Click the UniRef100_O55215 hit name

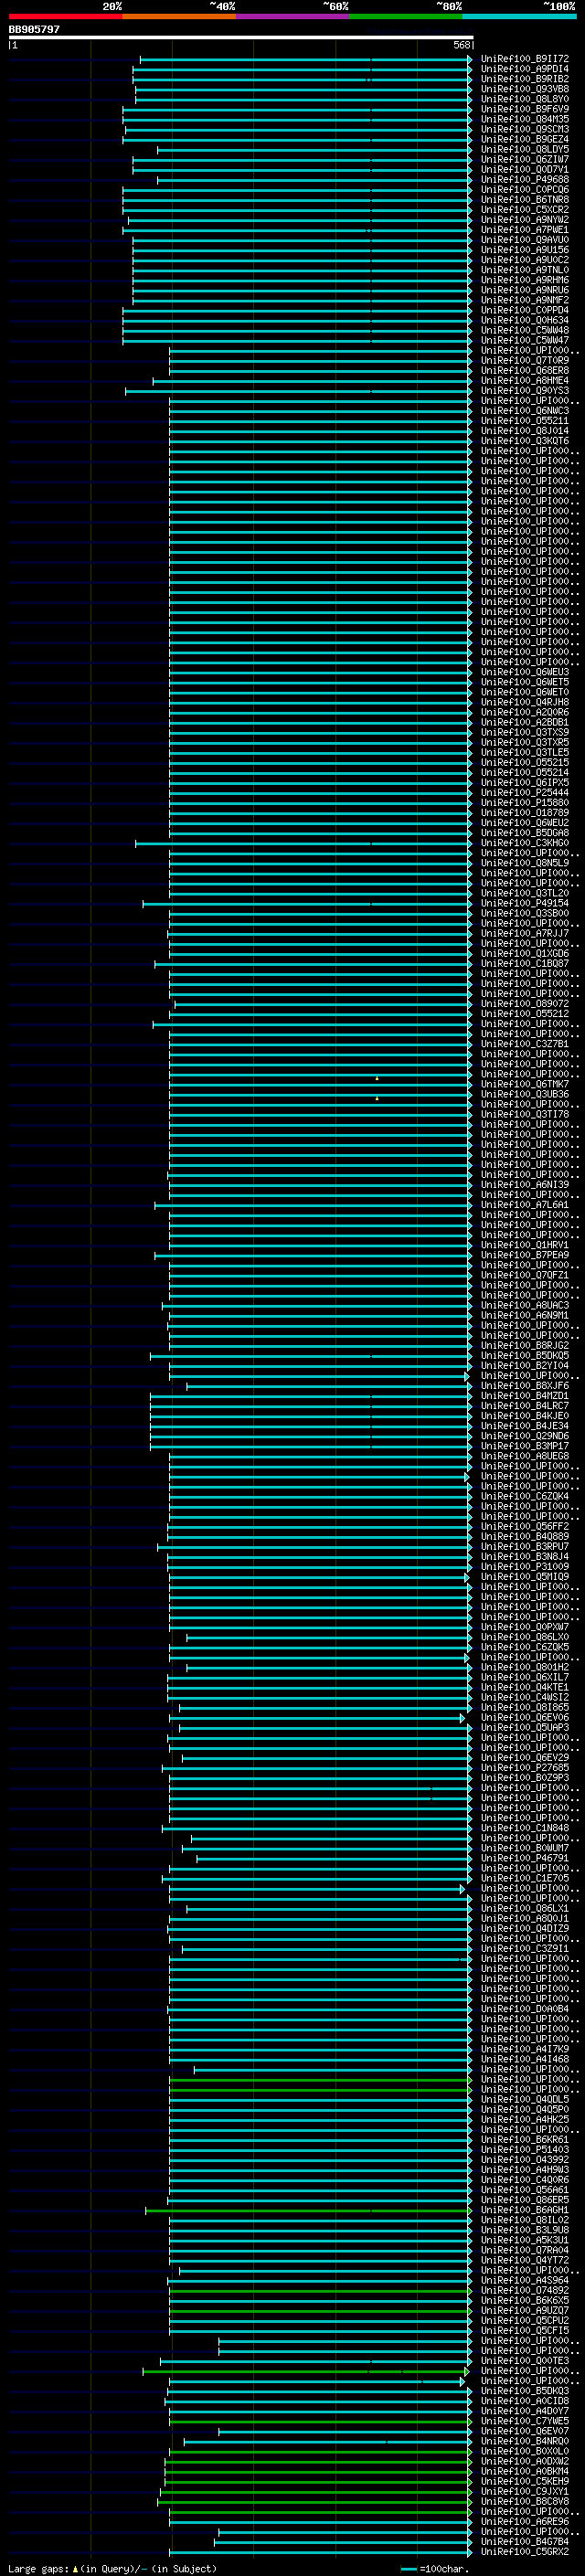[x=525, y=762]
